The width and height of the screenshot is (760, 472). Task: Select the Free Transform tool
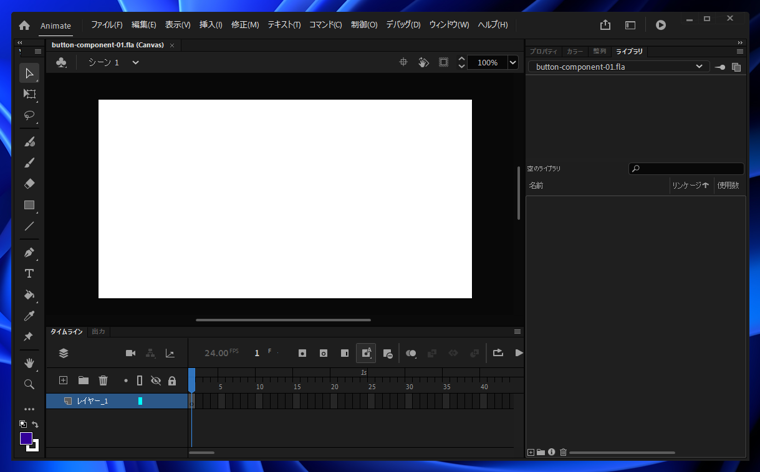[29, 94]
